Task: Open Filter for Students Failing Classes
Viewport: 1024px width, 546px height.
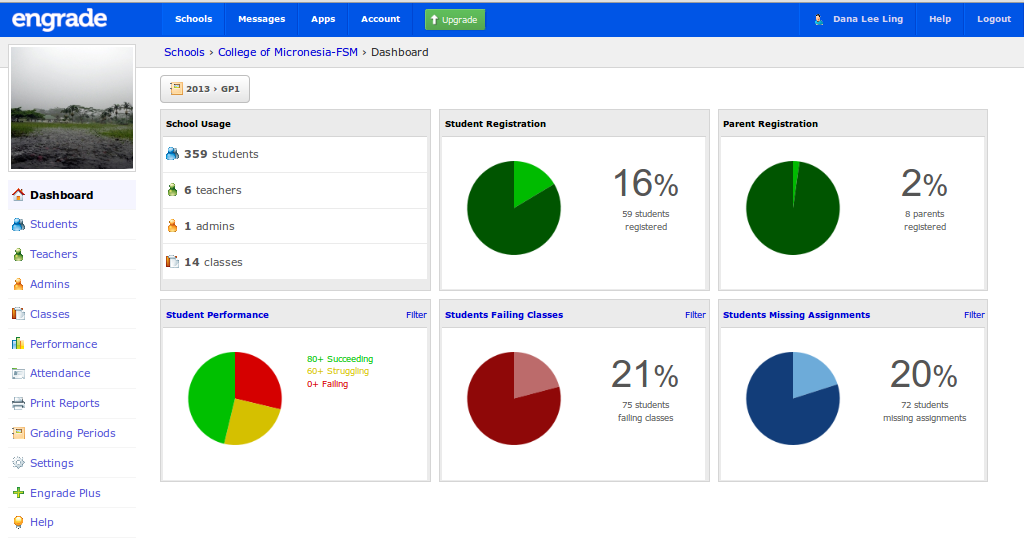Action: point(695,315)
